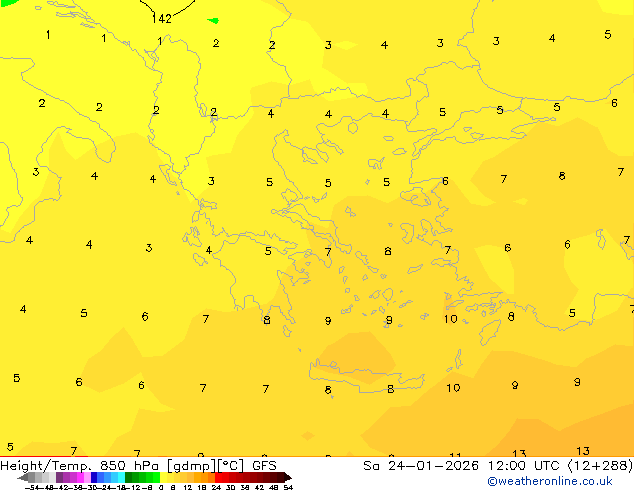This screenshot has height=490, width=634.
Task: Click the '54' label on the color scale
Action: (288, 487)
